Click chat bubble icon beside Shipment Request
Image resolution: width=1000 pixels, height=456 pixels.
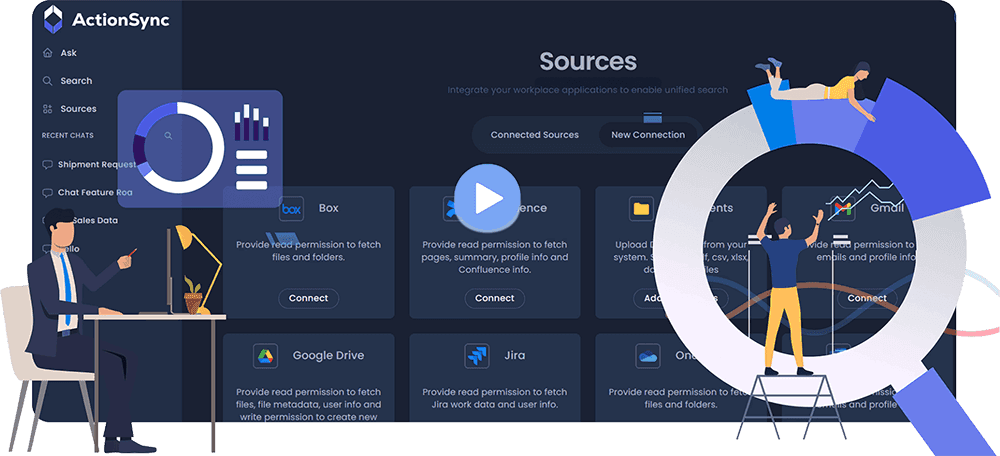(x=47, y=165)
